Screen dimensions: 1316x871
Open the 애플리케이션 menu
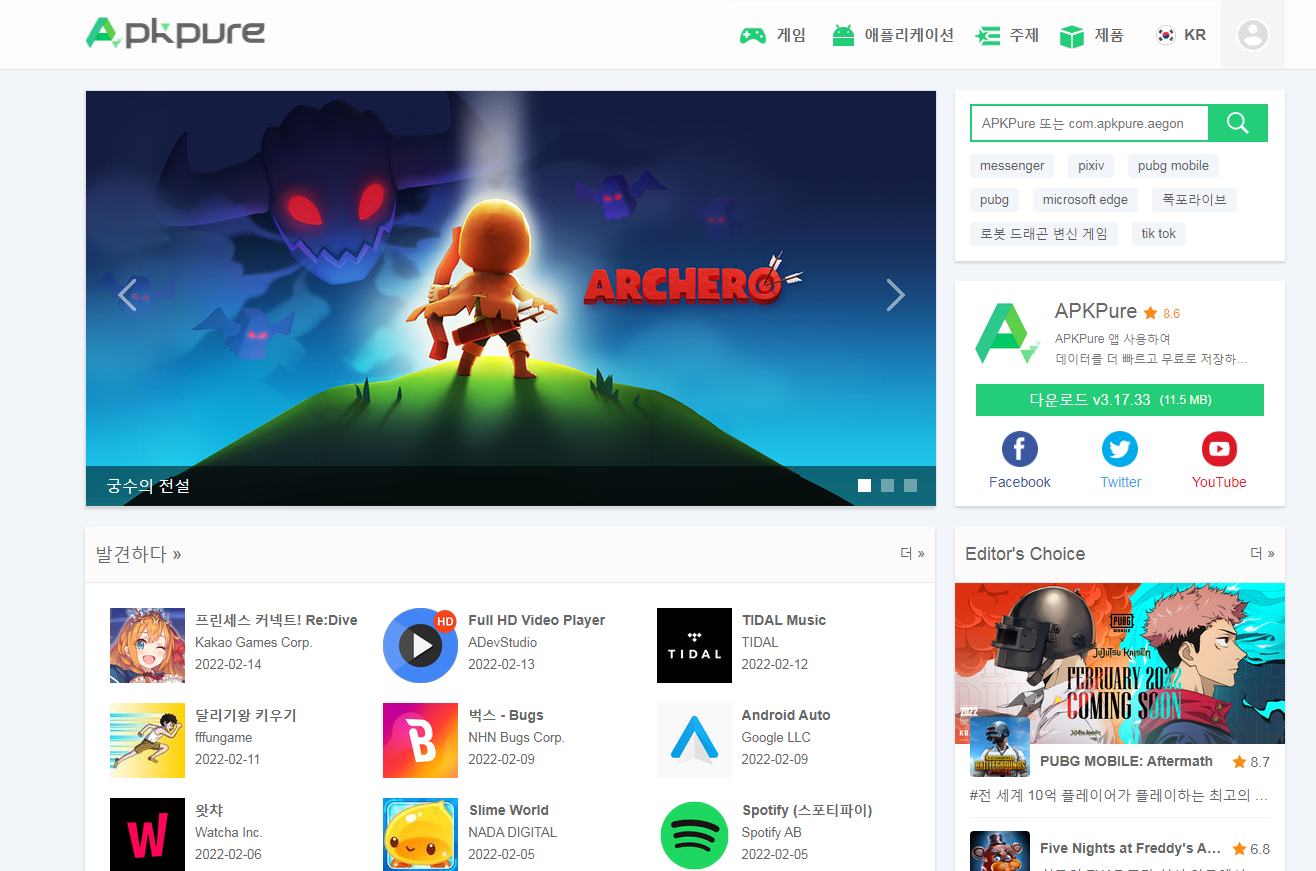tap(909, 35)
